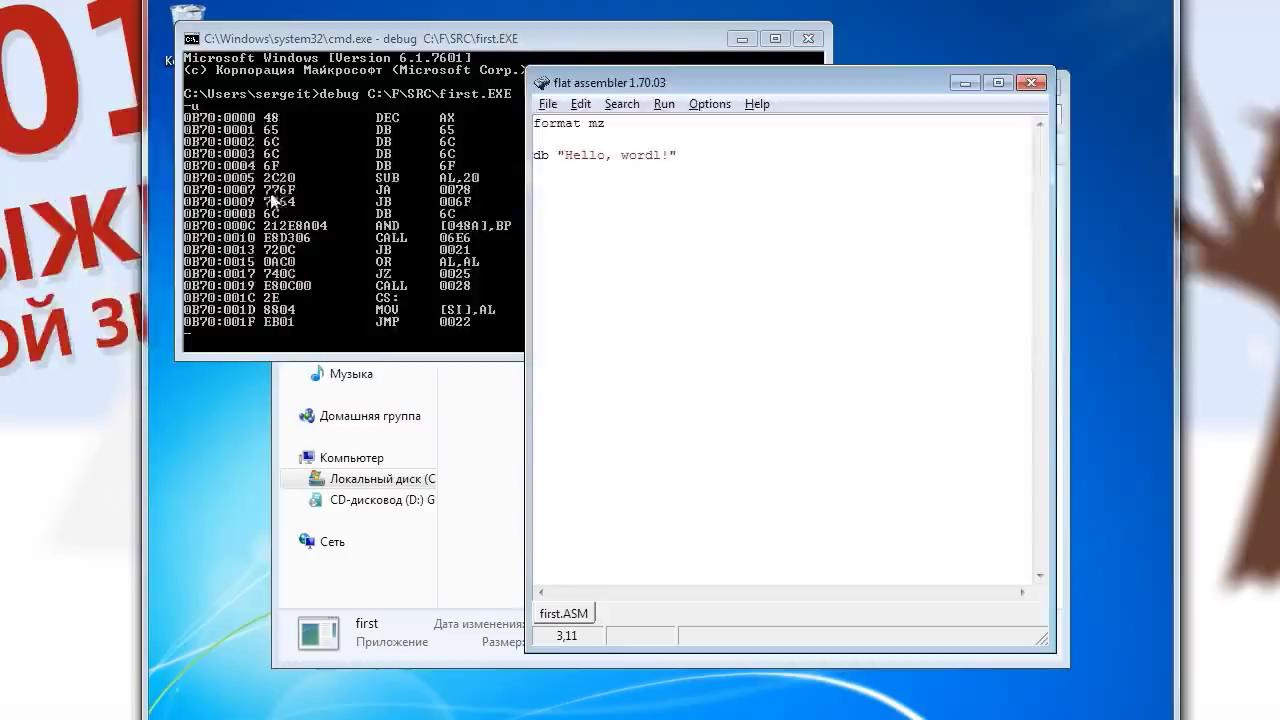
Task: Click the cmd.exe window system icon
Action: tap(192, 39)
